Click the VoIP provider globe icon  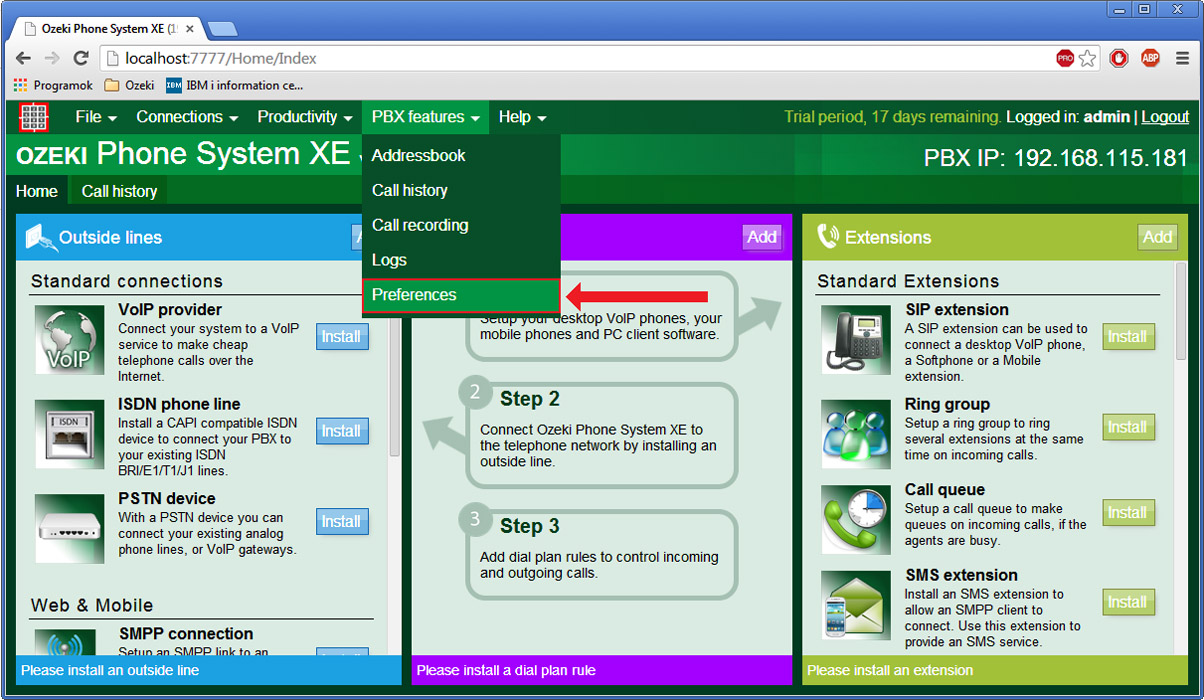tap(69, 340)
